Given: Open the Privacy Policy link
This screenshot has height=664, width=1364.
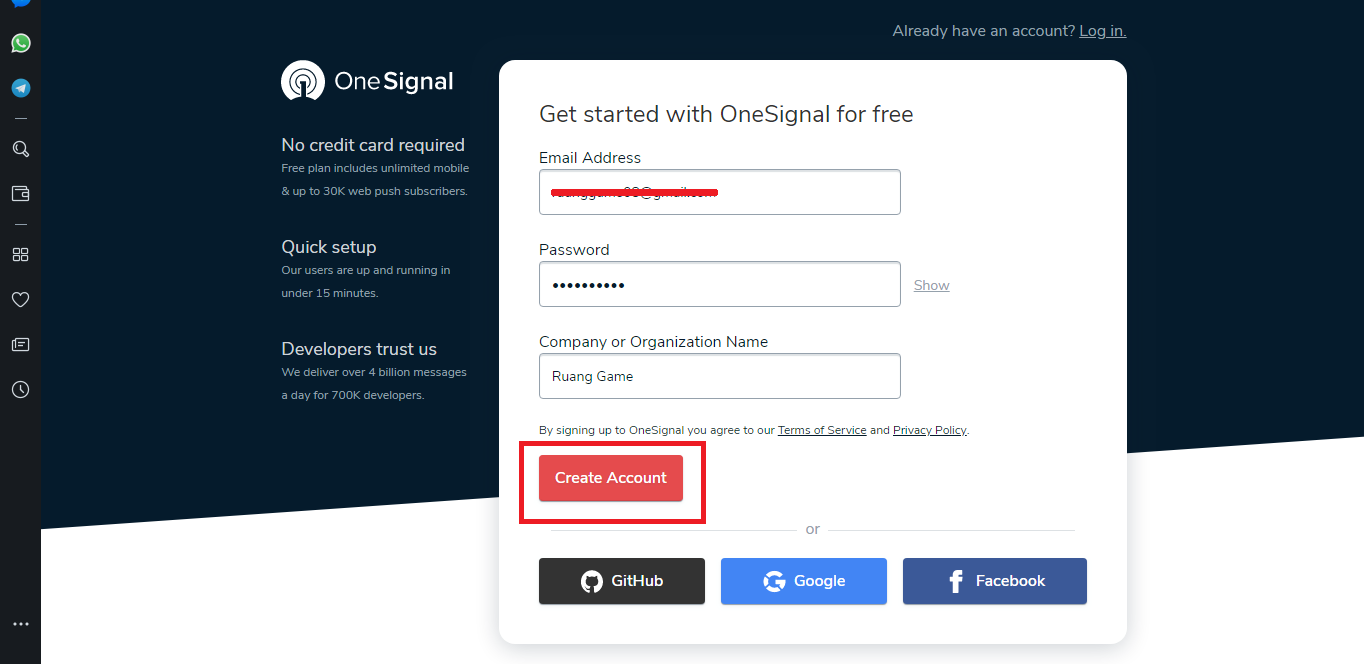Looking at the screenshot, I should tap(929, 430).
